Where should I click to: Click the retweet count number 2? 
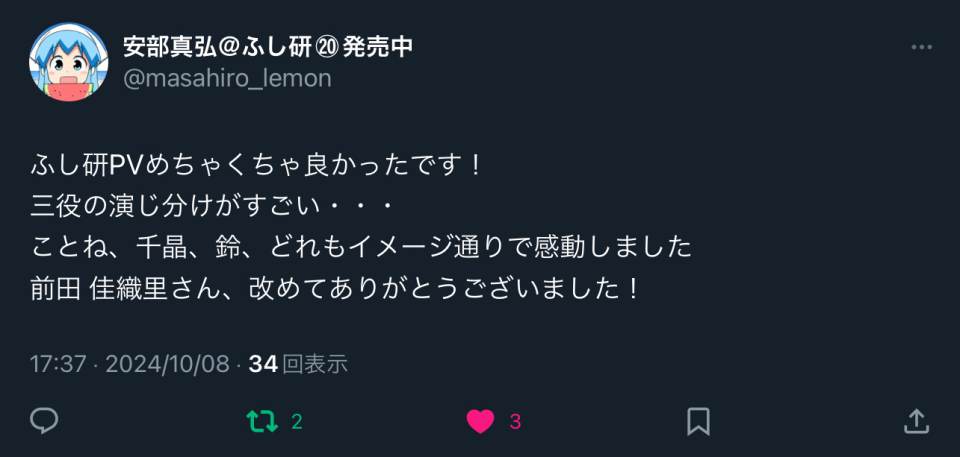click(x=297, y=422)
